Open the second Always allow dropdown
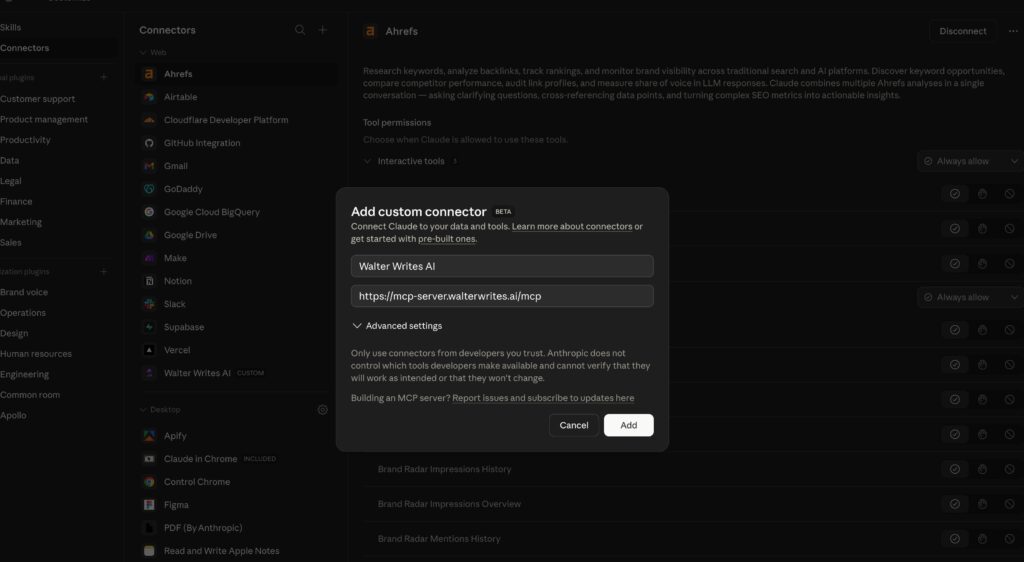The image size is (1024, 562). 970,297
